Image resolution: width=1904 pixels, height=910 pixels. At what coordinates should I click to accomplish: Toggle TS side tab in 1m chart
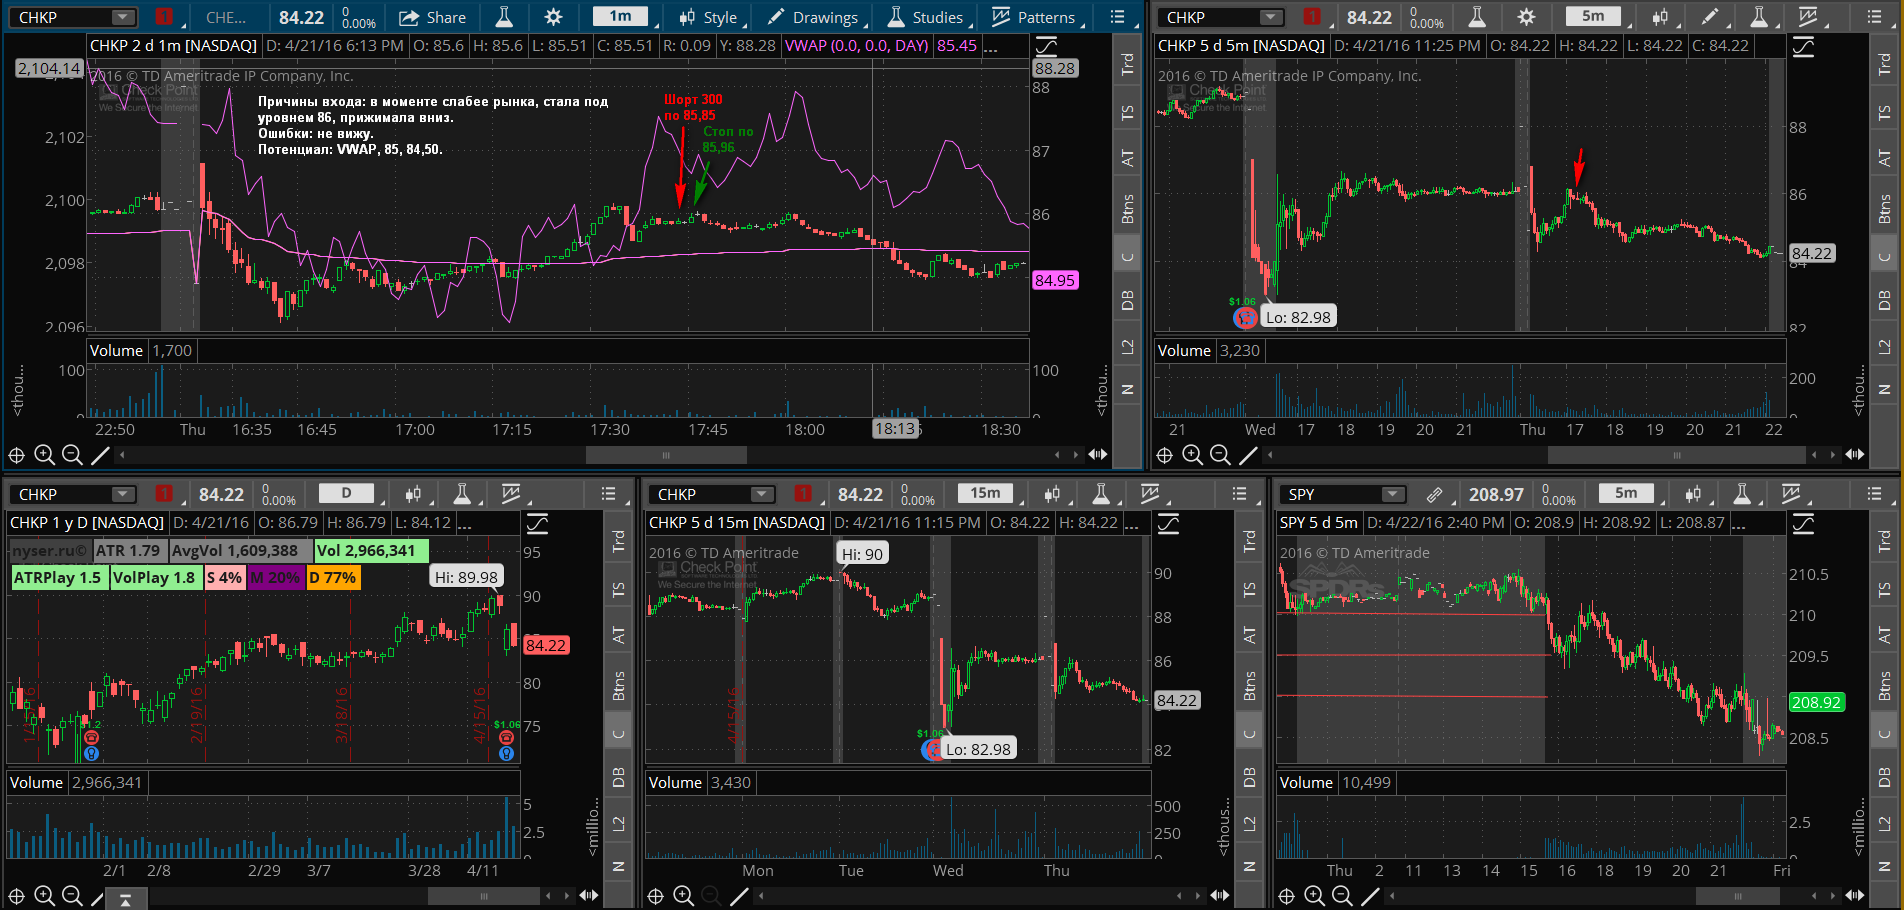(x=1128, y=112)
